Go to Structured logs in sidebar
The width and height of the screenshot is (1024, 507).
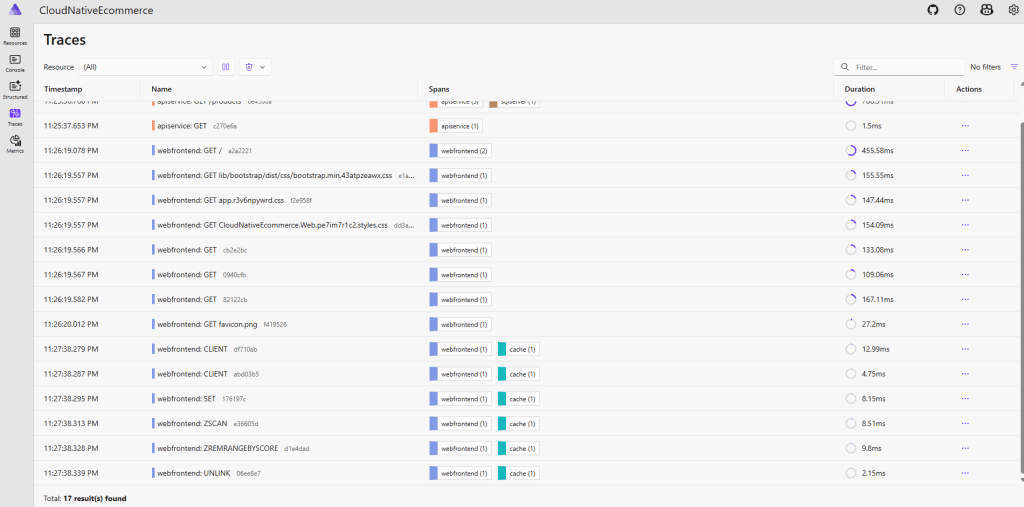tap(15, 90)
